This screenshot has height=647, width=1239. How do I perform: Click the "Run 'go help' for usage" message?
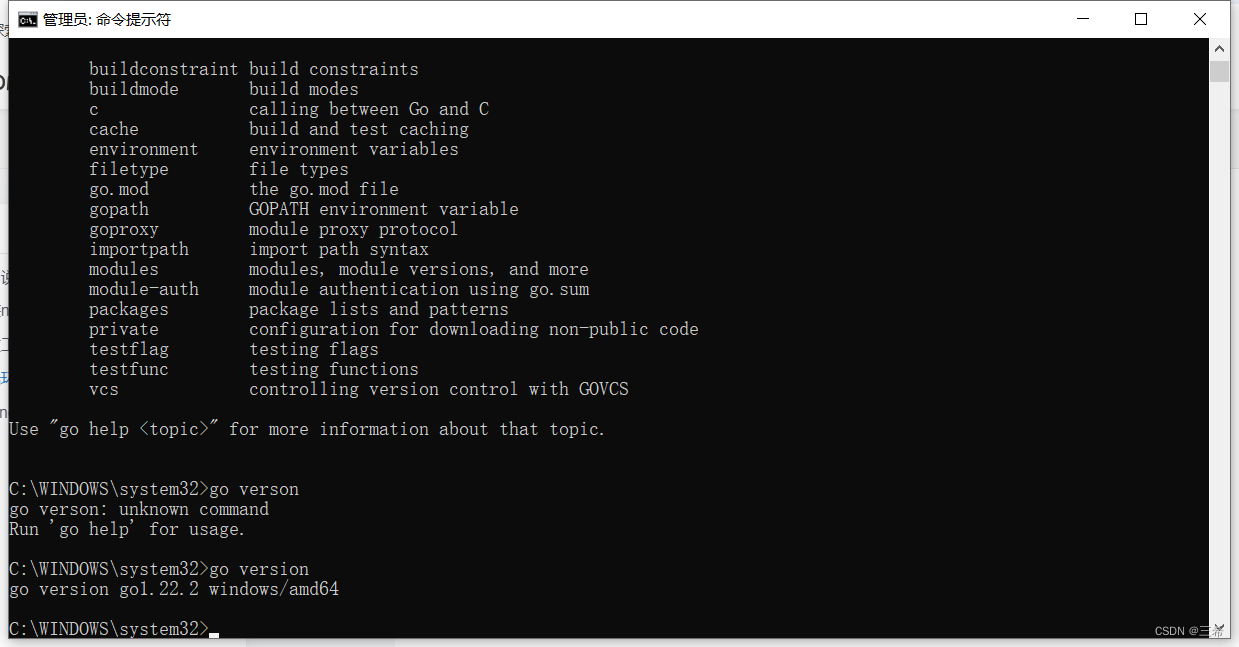125,529
